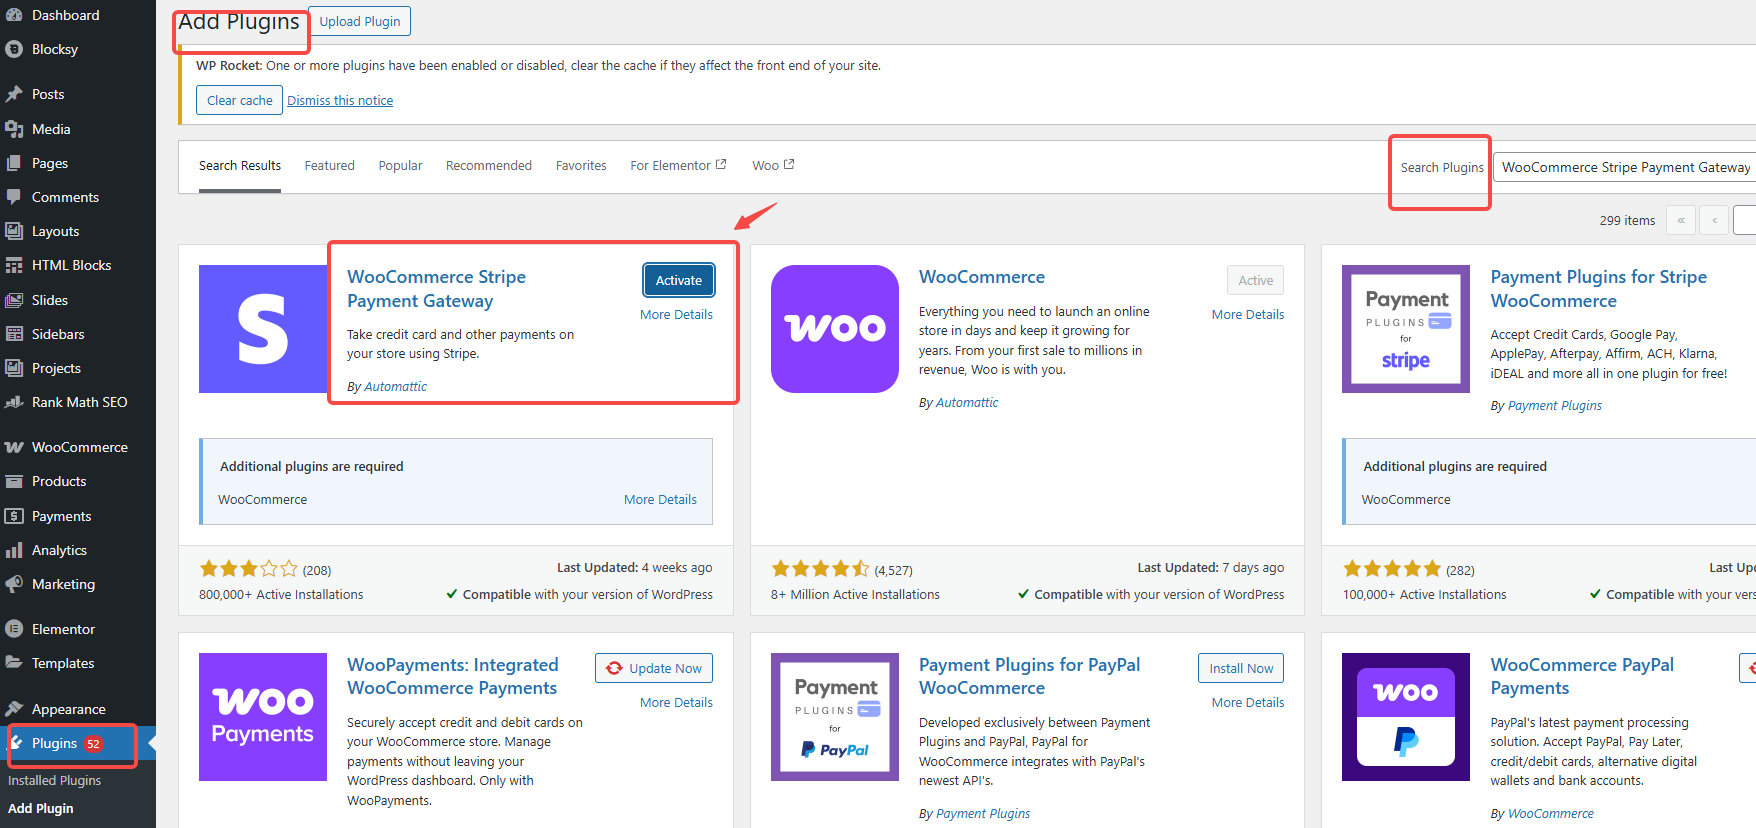Switch to the Featured tab
1756x828 pixels.
329,166
